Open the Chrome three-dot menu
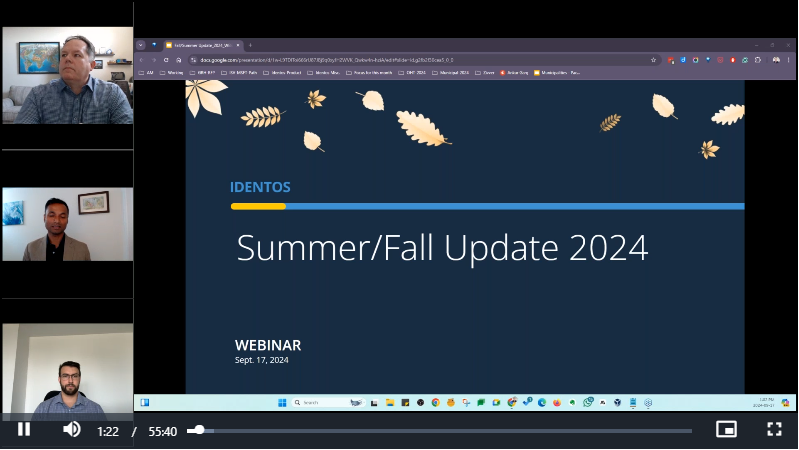The width and height of the screenshot is (799, 450). pyautogui.click(x=789, y=60)
